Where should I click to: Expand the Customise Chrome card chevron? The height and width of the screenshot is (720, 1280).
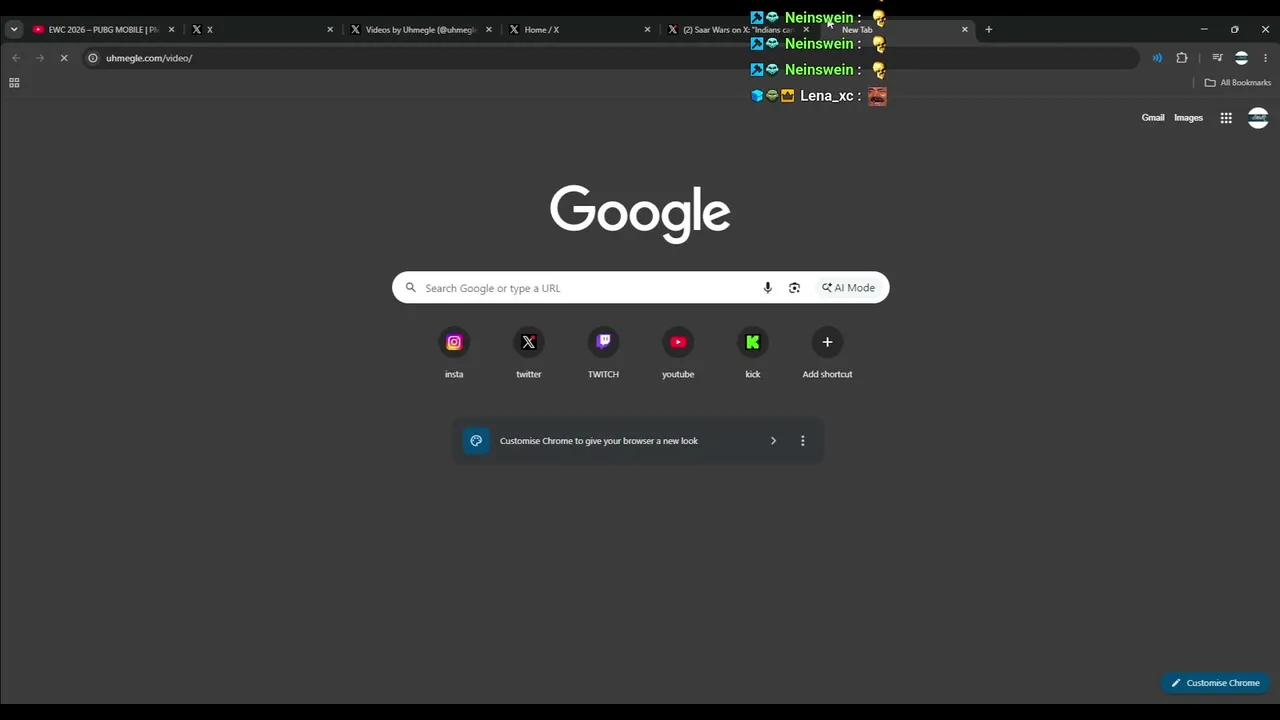point(773,441)
